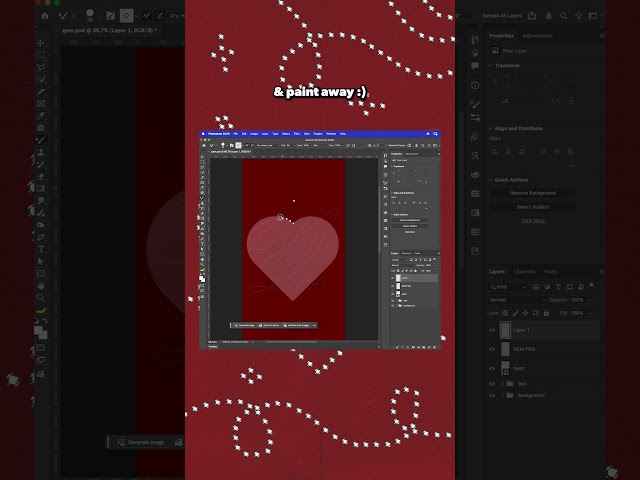Open Opacity 100% dropdown in background Layers panel
This screenshot has width=640, height=480.
pos(589,300)
